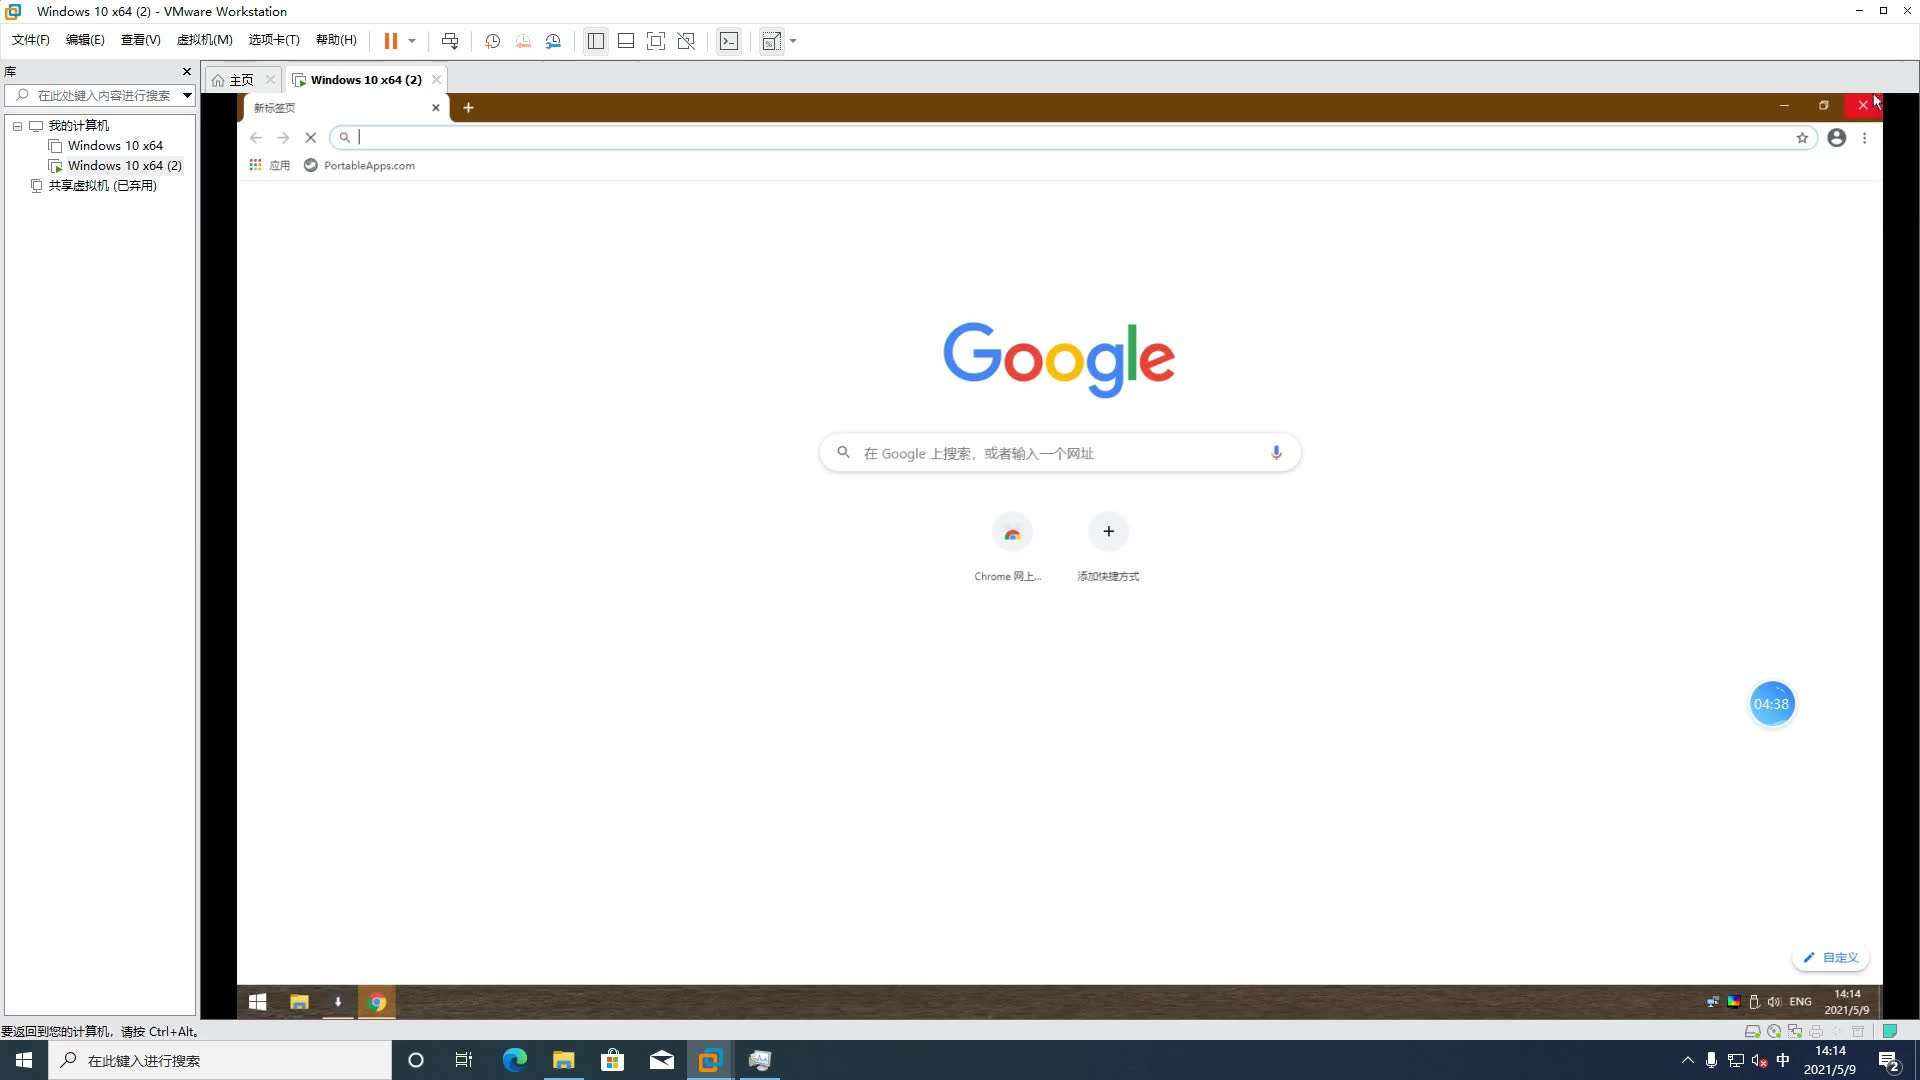Open the 查看(V) menu
The height and width of the screenshot is (1080, 1920).
click(137, 41)
